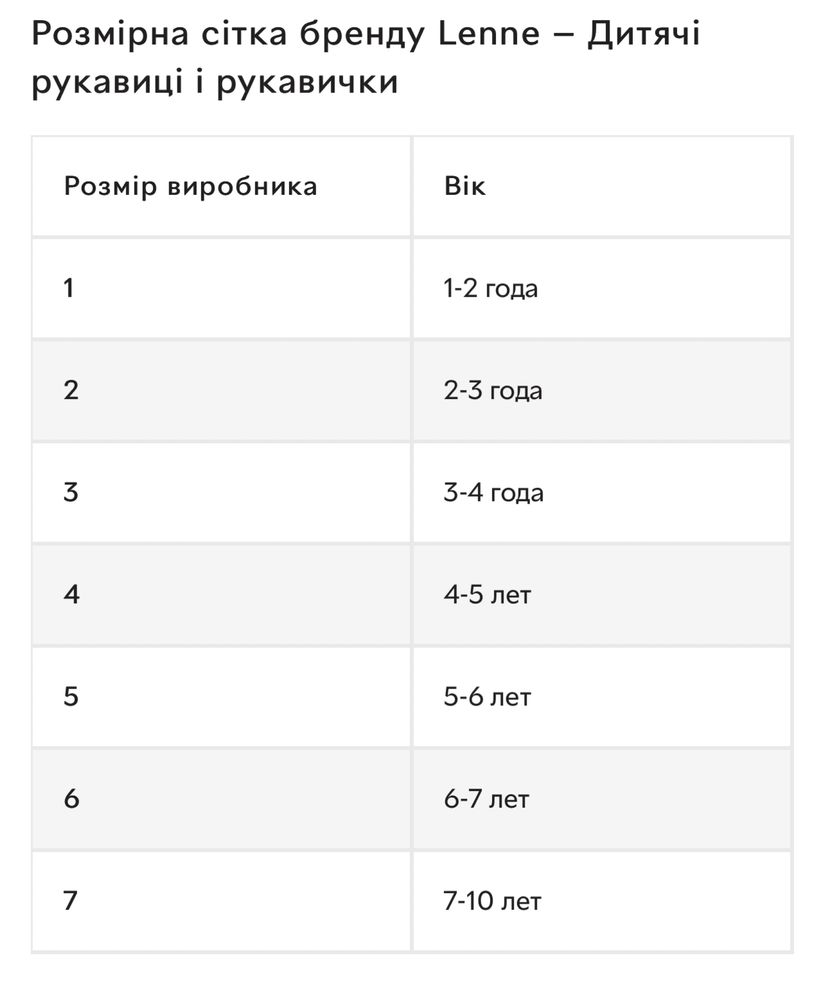Click 'рукавиці і рукавички' title line
The image size is (825, 1000).
[x=215, y=83]
